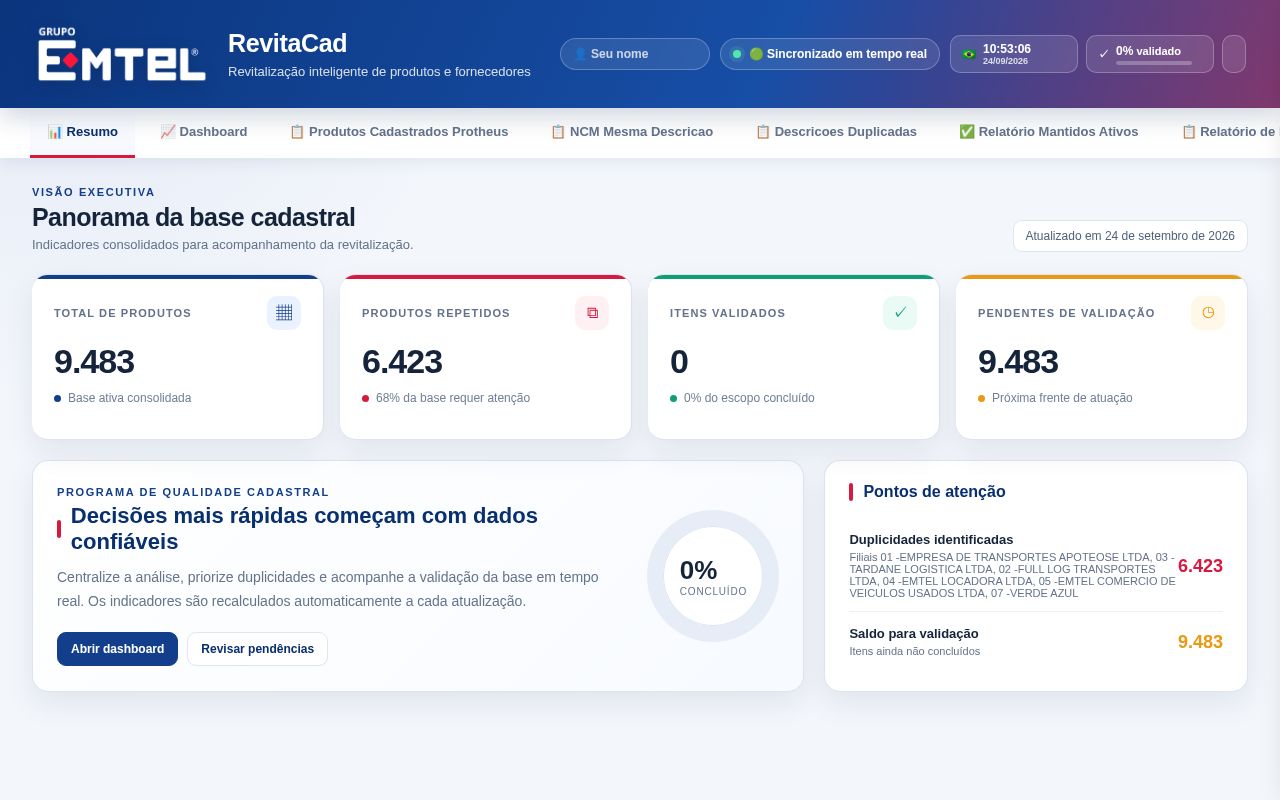Click the grid icon on Total de Produtos card
Image resolution: width=1280 pixels, height=800 pixels.
pyautogui.click(x=284, y=313)
